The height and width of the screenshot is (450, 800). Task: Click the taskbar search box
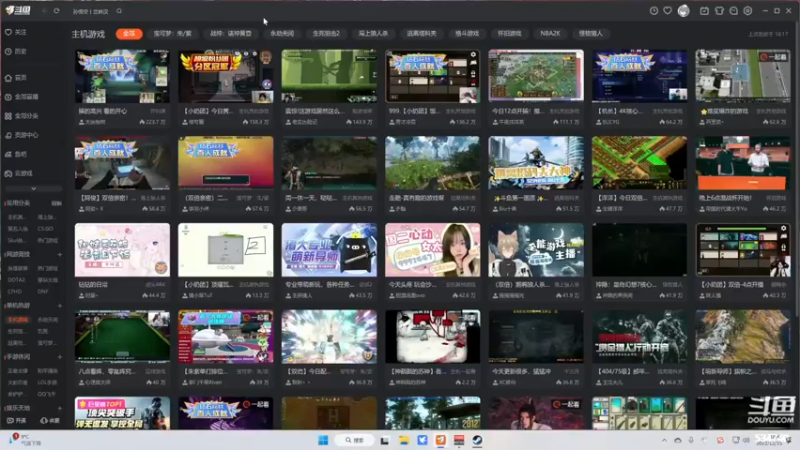(x=355, y=440)
